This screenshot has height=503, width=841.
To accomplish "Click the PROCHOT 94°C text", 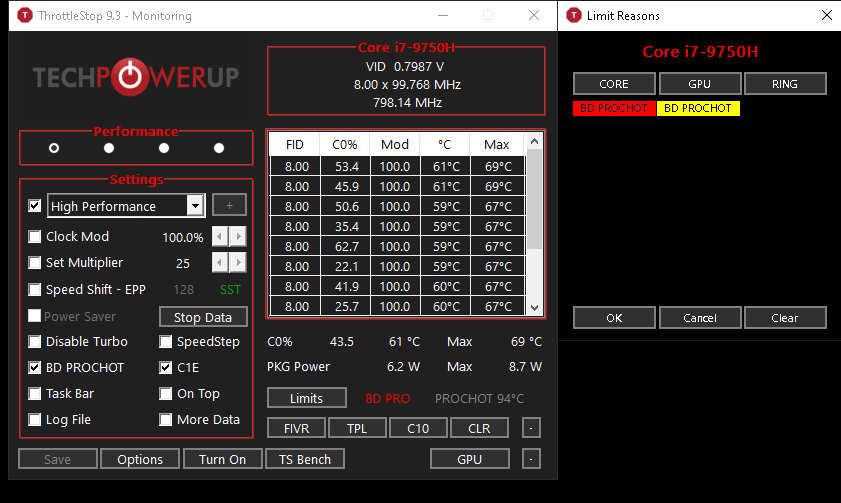I will pos(479,398).
